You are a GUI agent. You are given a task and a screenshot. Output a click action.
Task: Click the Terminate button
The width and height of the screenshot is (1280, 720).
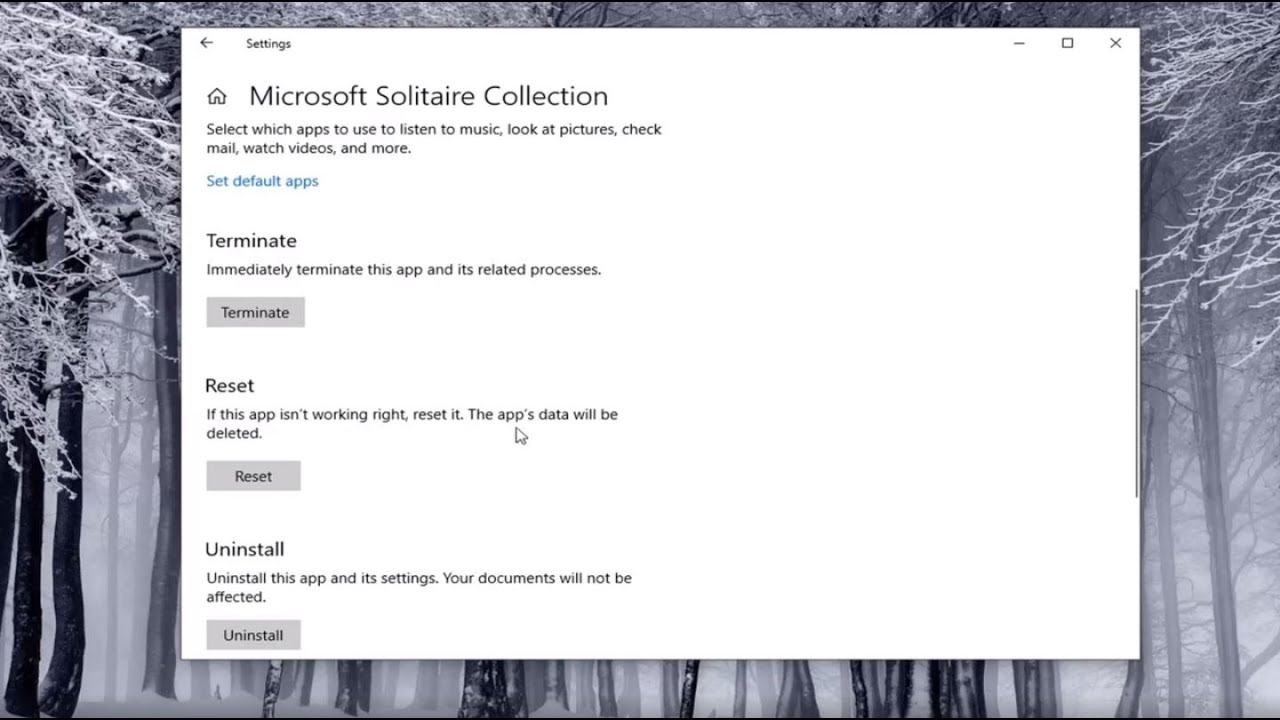(255, 312)
